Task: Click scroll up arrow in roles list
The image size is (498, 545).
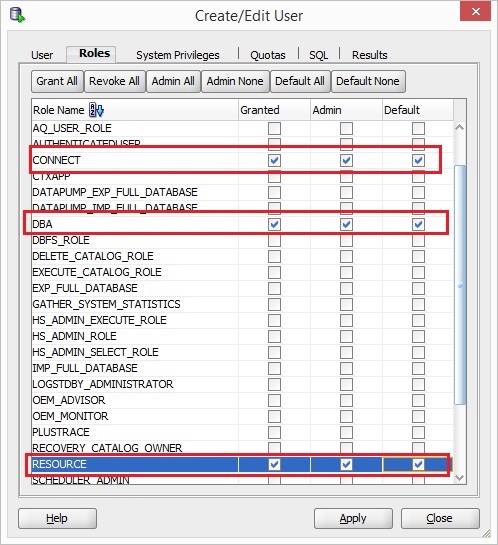Action: coord(459,128)
